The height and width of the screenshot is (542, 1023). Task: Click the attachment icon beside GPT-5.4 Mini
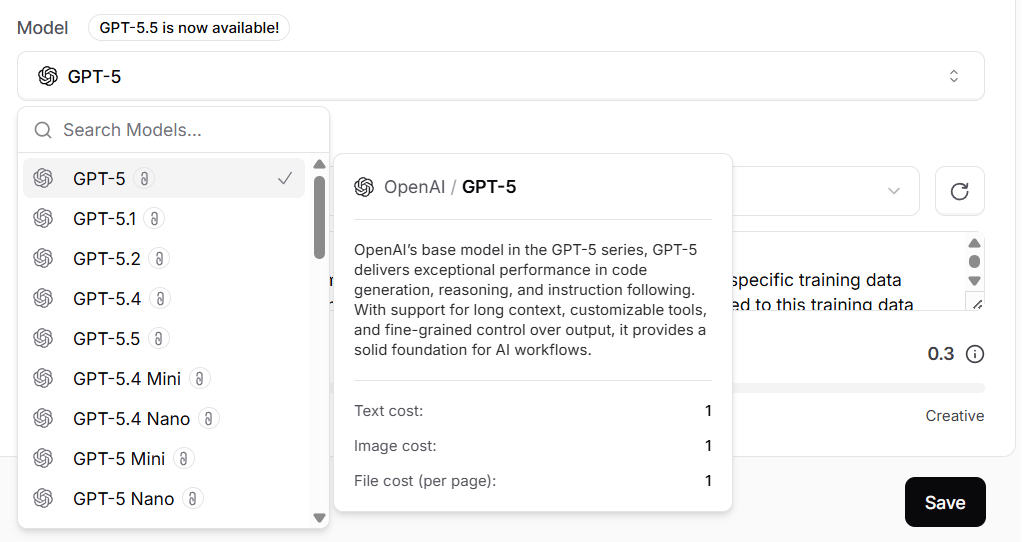click(200, 378)
